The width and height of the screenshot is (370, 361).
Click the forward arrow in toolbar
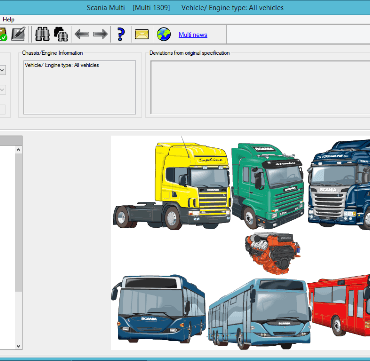(x=100, y=34)
